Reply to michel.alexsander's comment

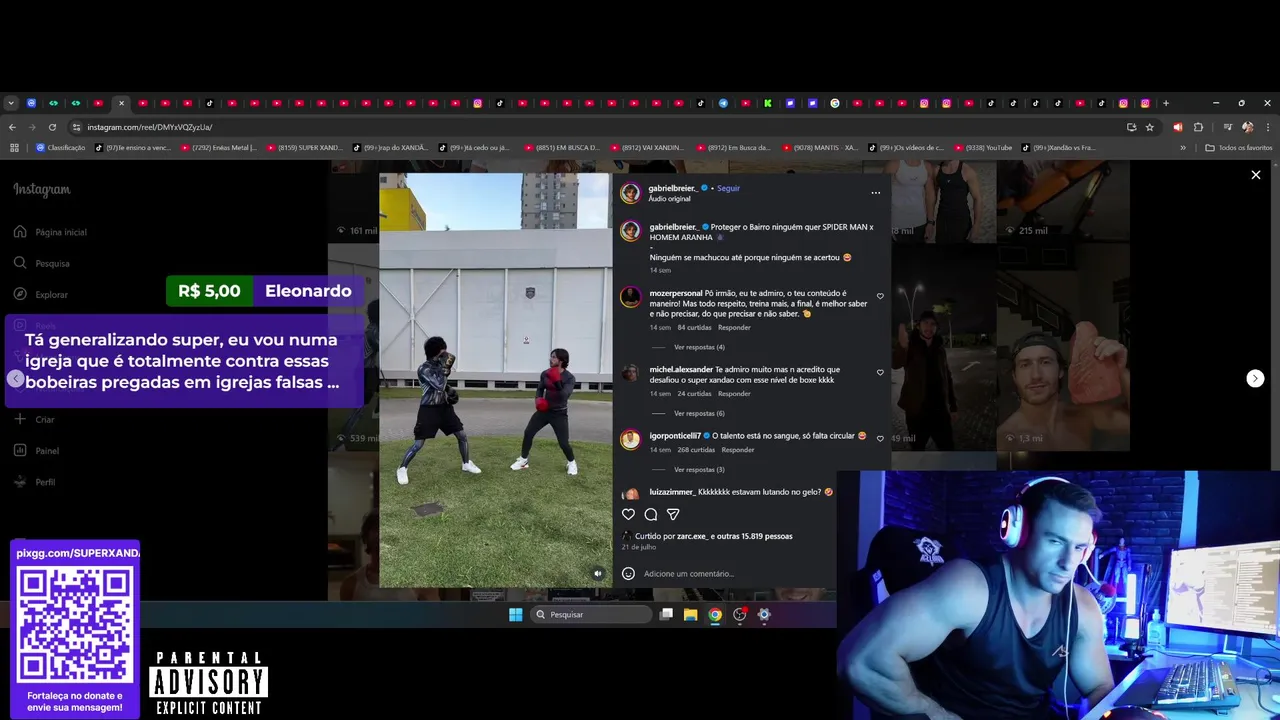734,393
